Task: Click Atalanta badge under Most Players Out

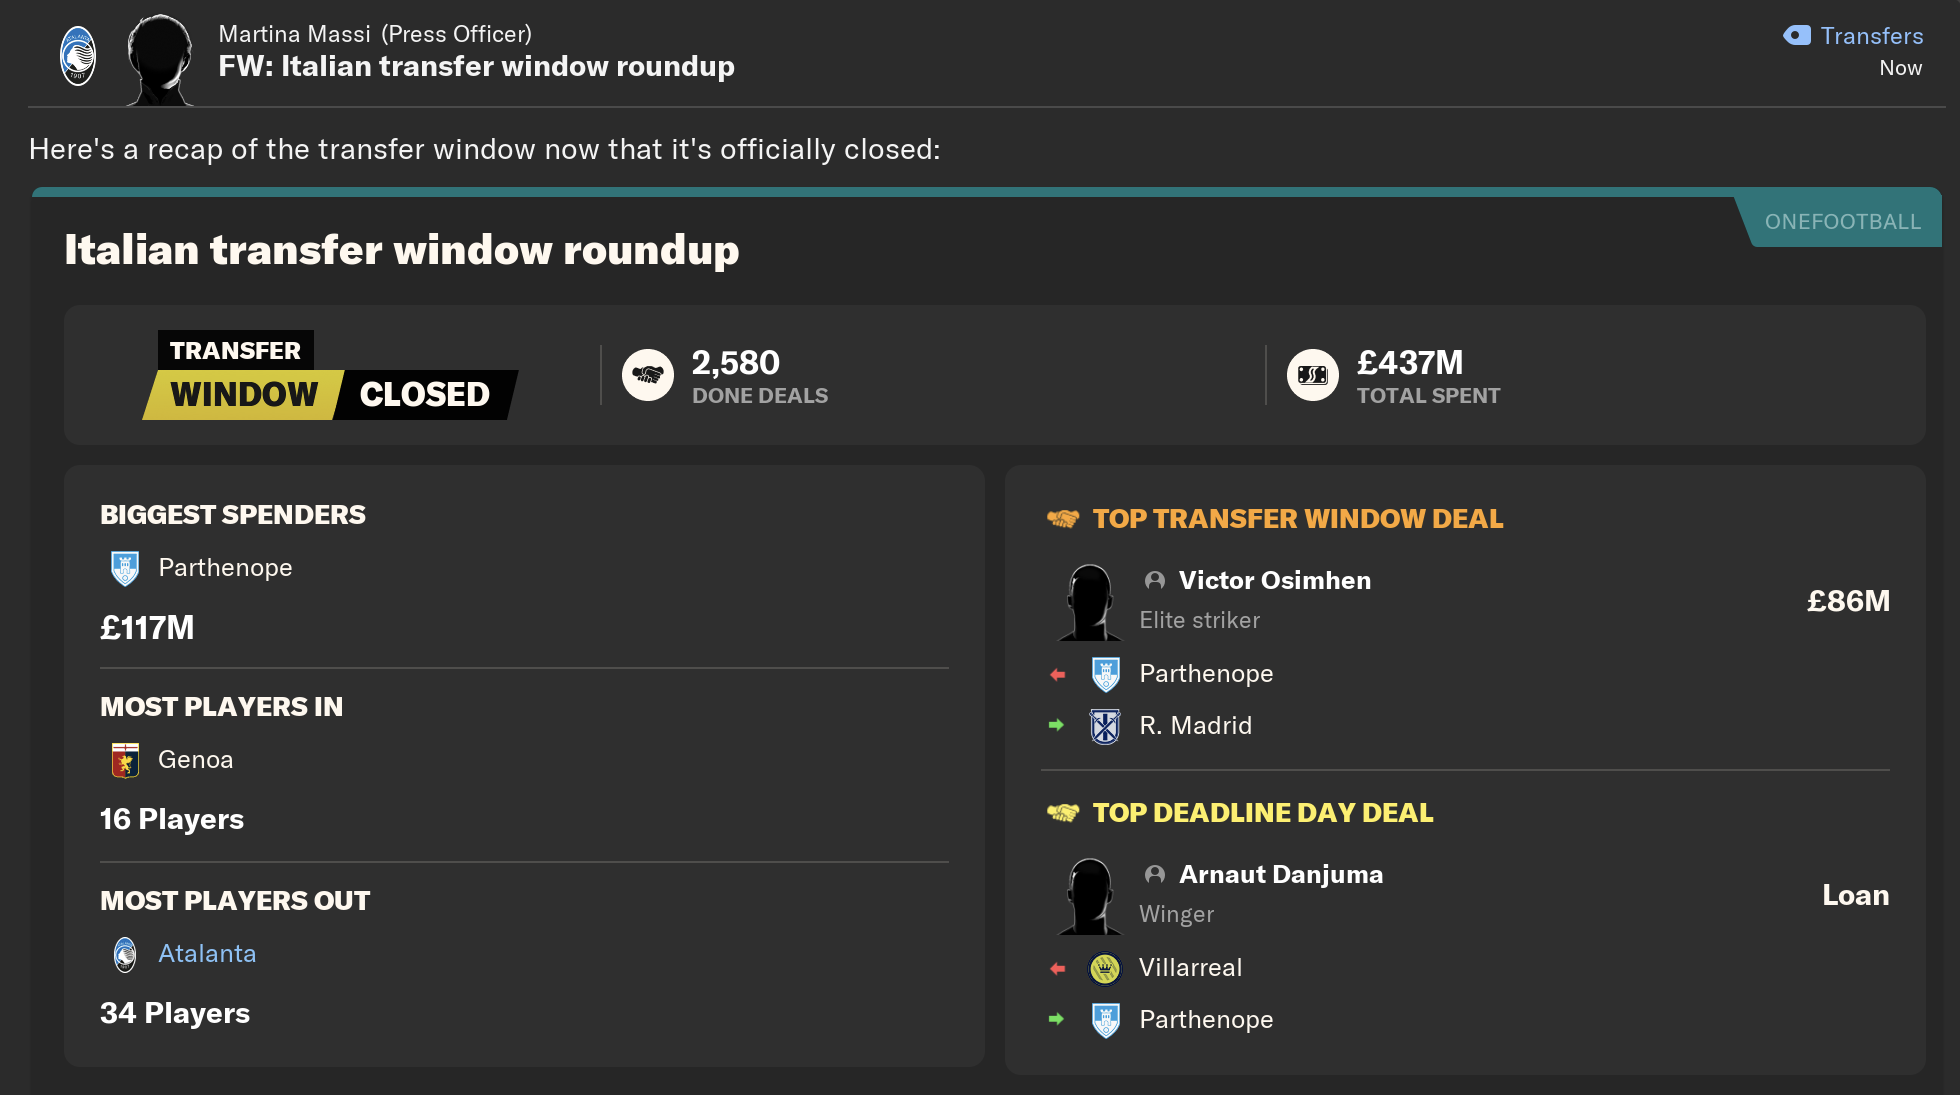Action: tap(125, 954)
